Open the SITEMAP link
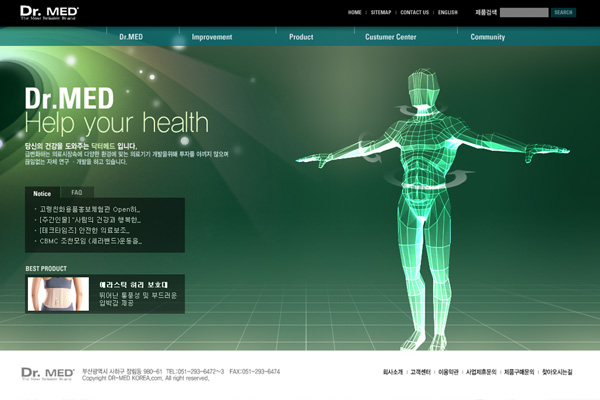Screen dimensions: 600x400 pos(381,13)
